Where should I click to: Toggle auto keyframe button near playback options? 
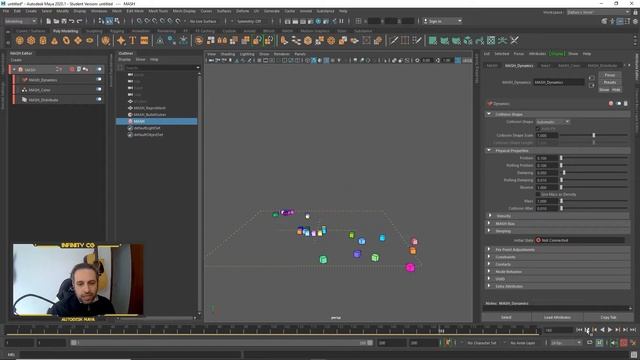[624, 343]
